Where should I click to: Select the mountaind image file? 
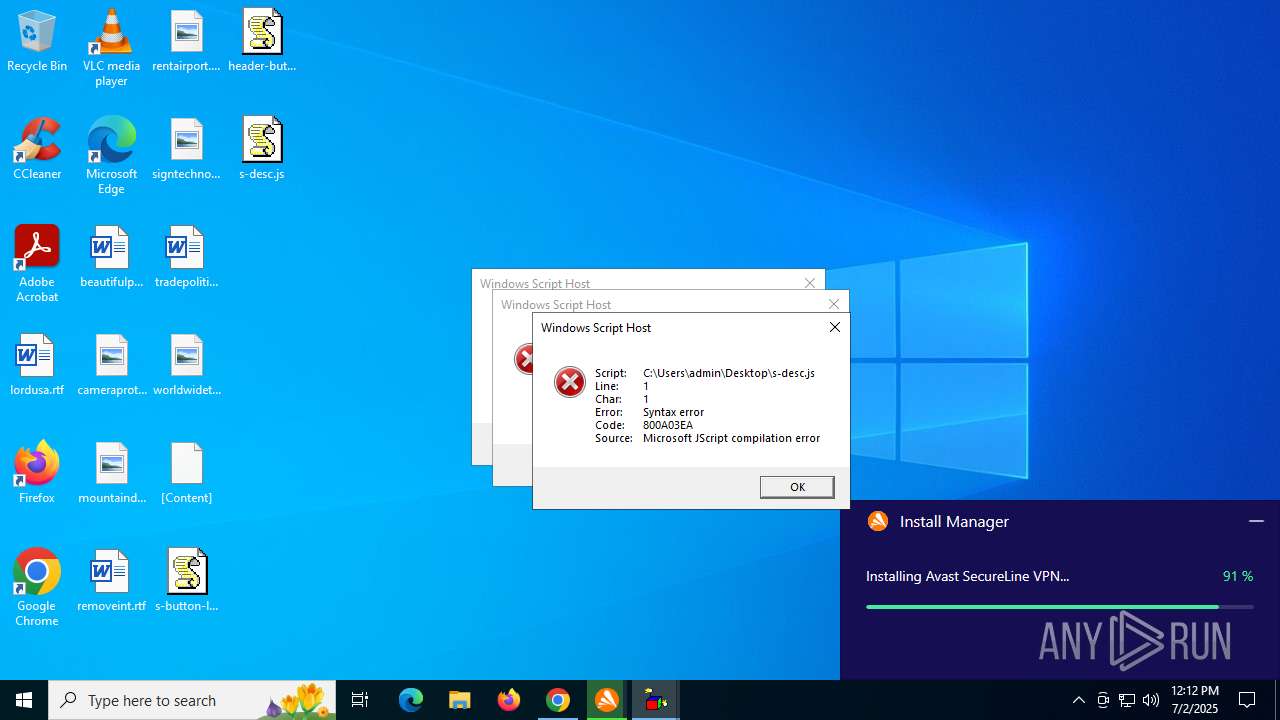(111, 473)
